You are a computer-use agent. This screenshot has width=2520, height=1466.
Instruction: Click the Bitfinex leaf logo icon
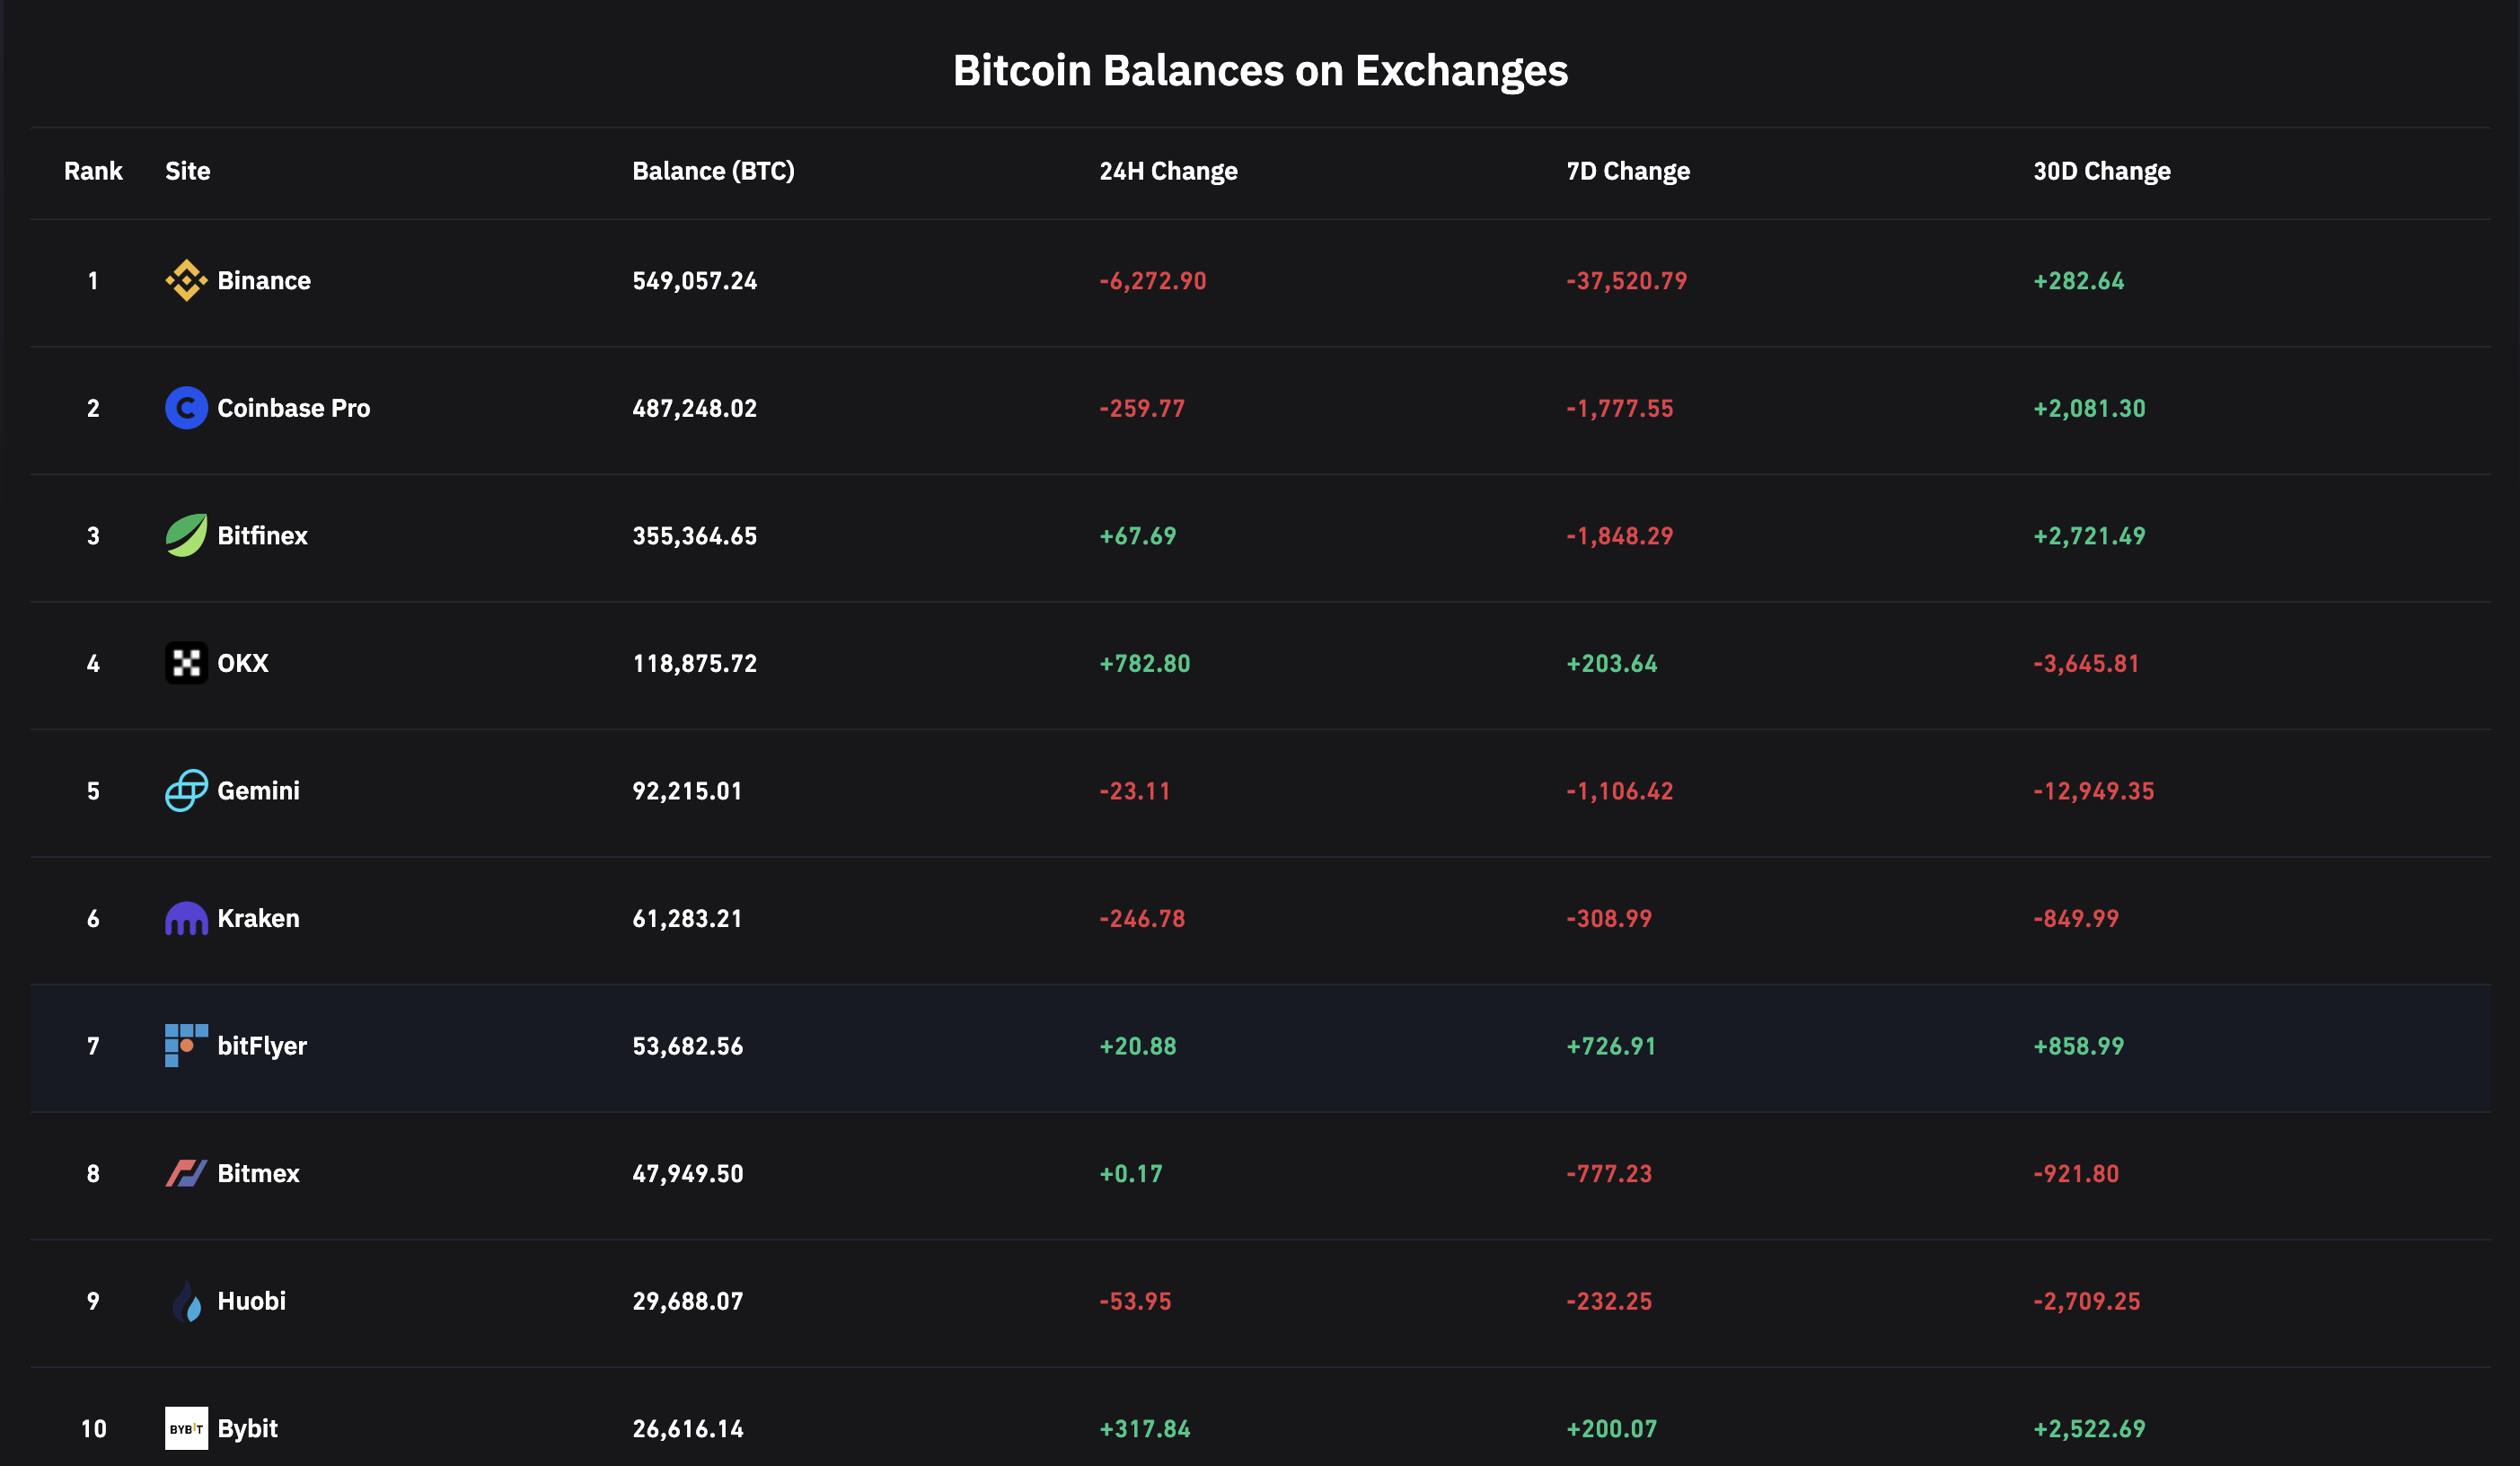pos(186,536)
